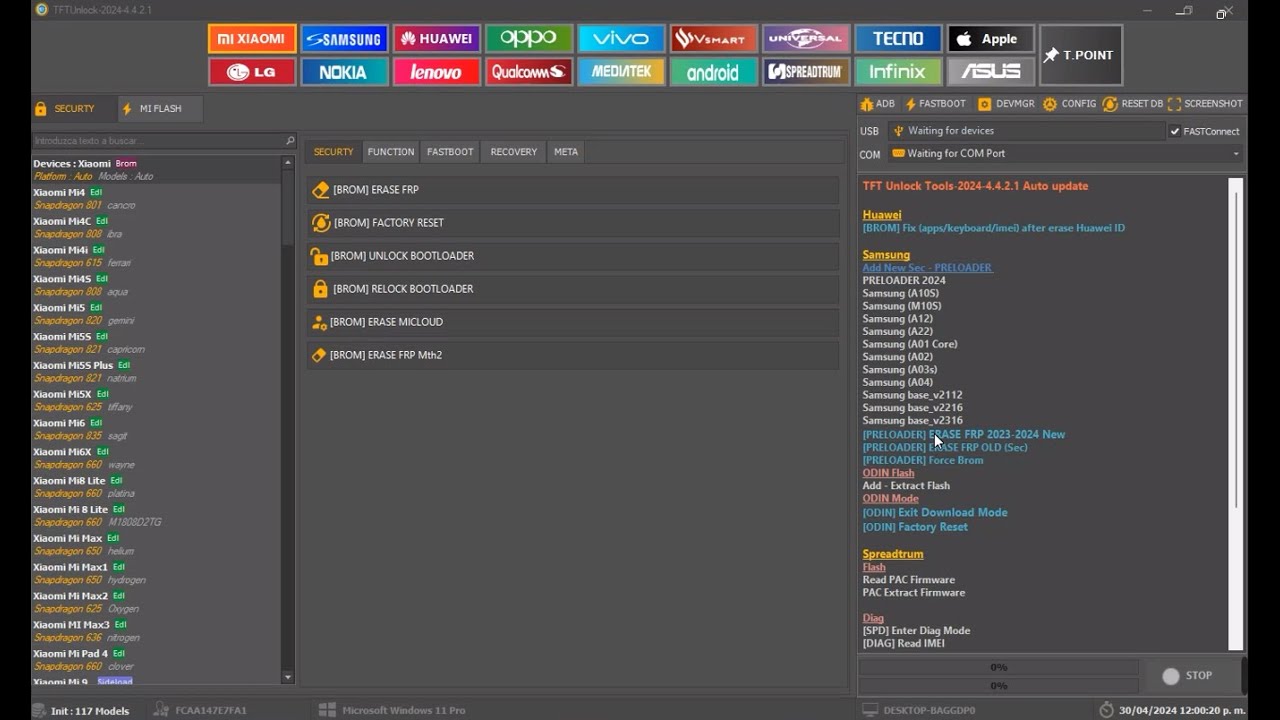Start [BROM] UNLOCK BOOTLOADER

click(x=573, y=256)
